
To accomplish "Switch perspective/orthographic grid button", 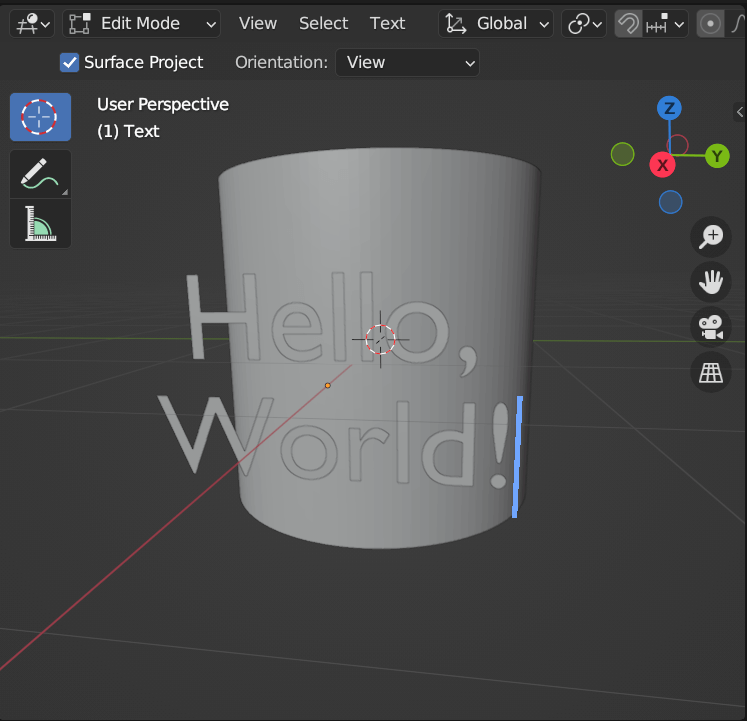I will pyautogui.click(x=711, y=372).
